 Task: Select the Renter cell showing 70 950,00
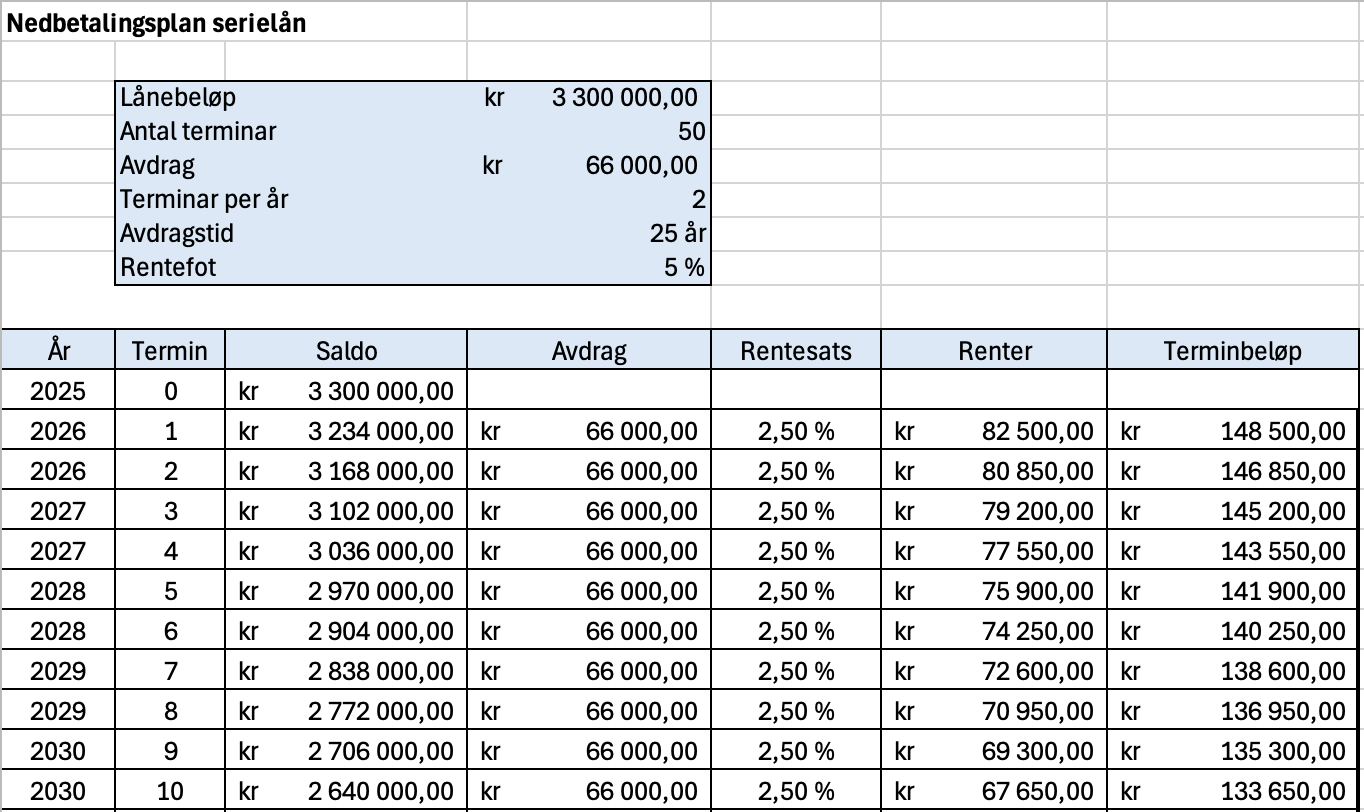tap(994, 711)
